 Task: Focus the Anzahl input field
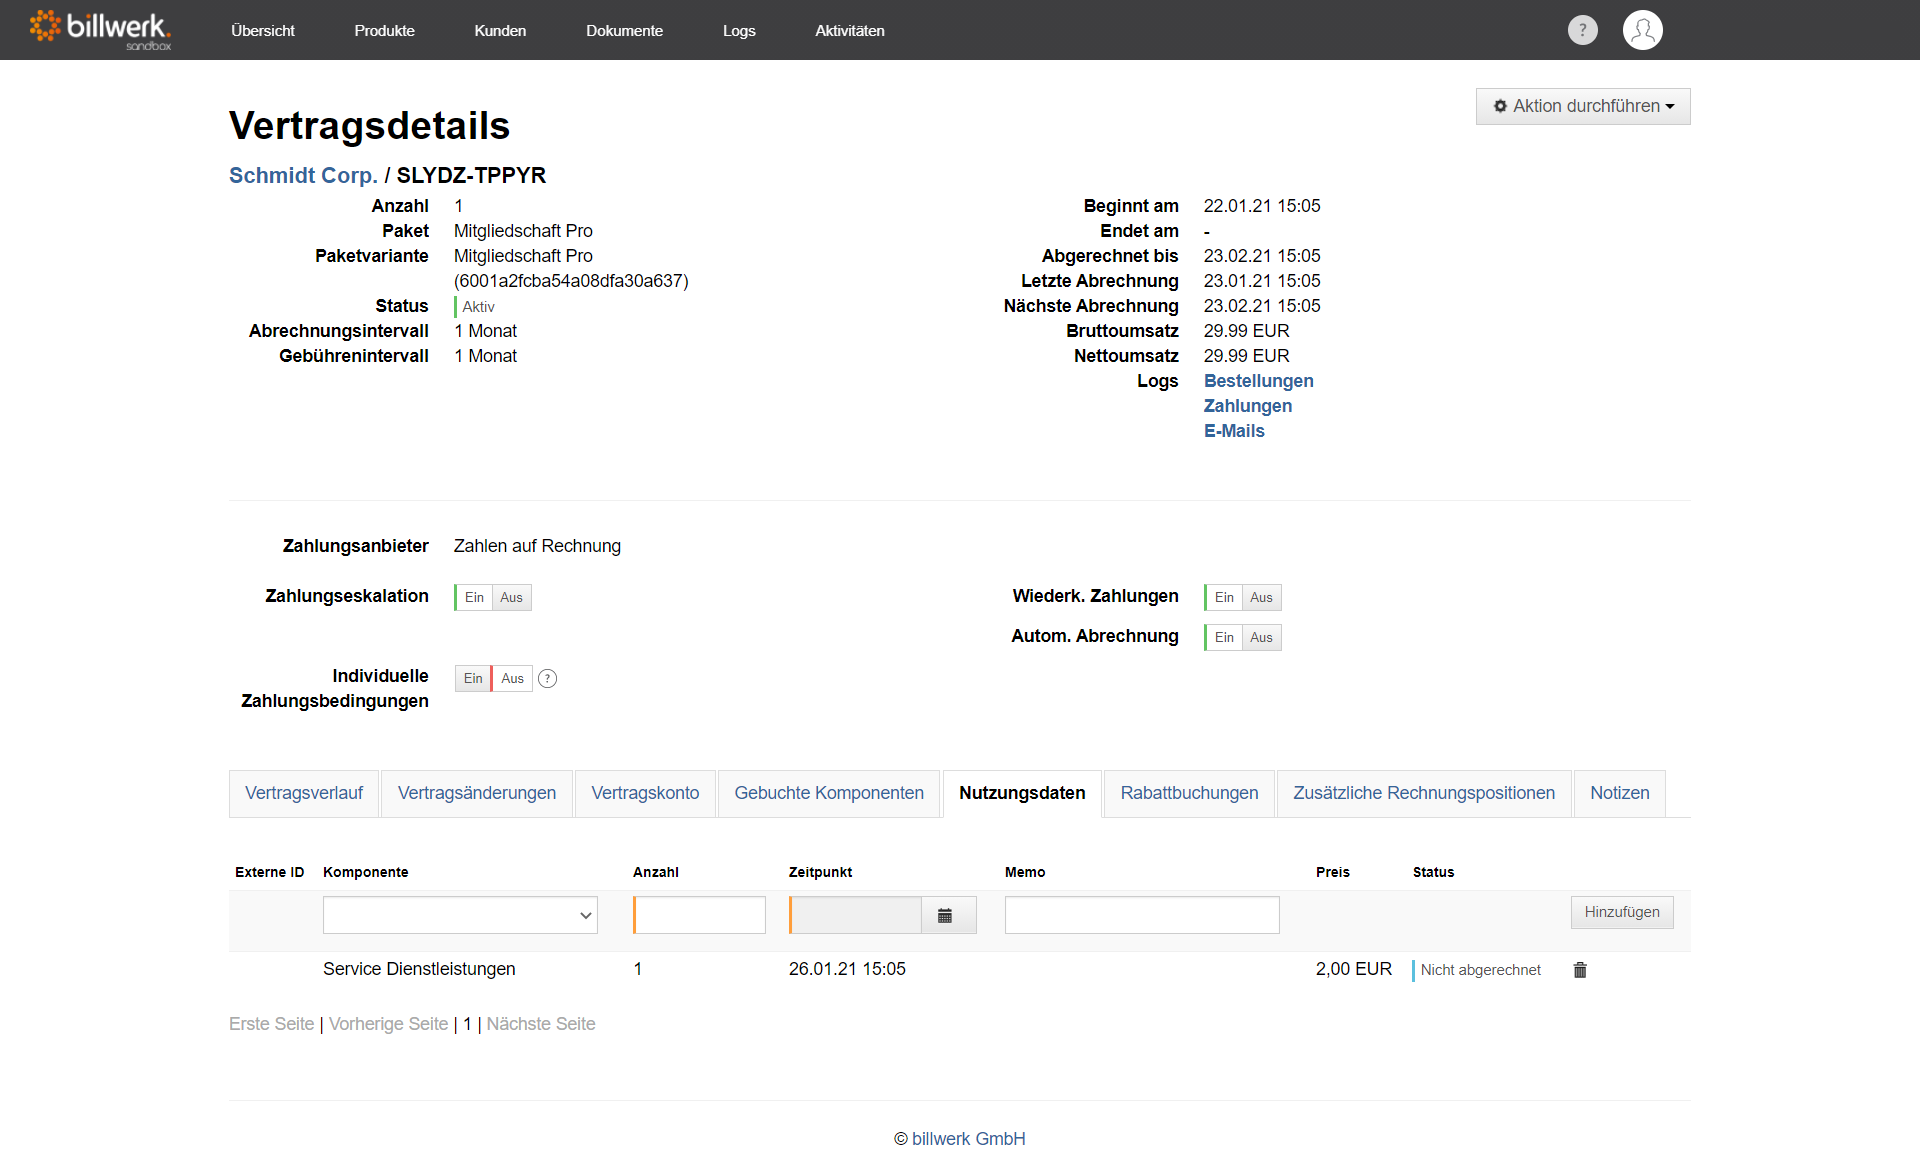tap(700, 915)
